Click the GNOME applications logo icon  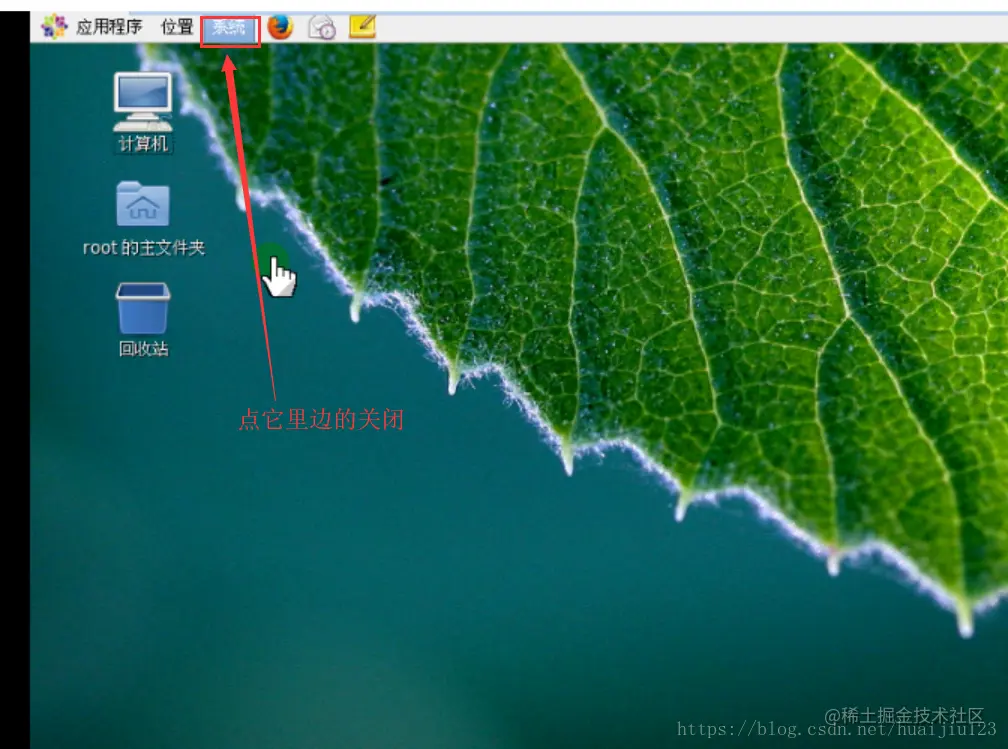point(54,27)
